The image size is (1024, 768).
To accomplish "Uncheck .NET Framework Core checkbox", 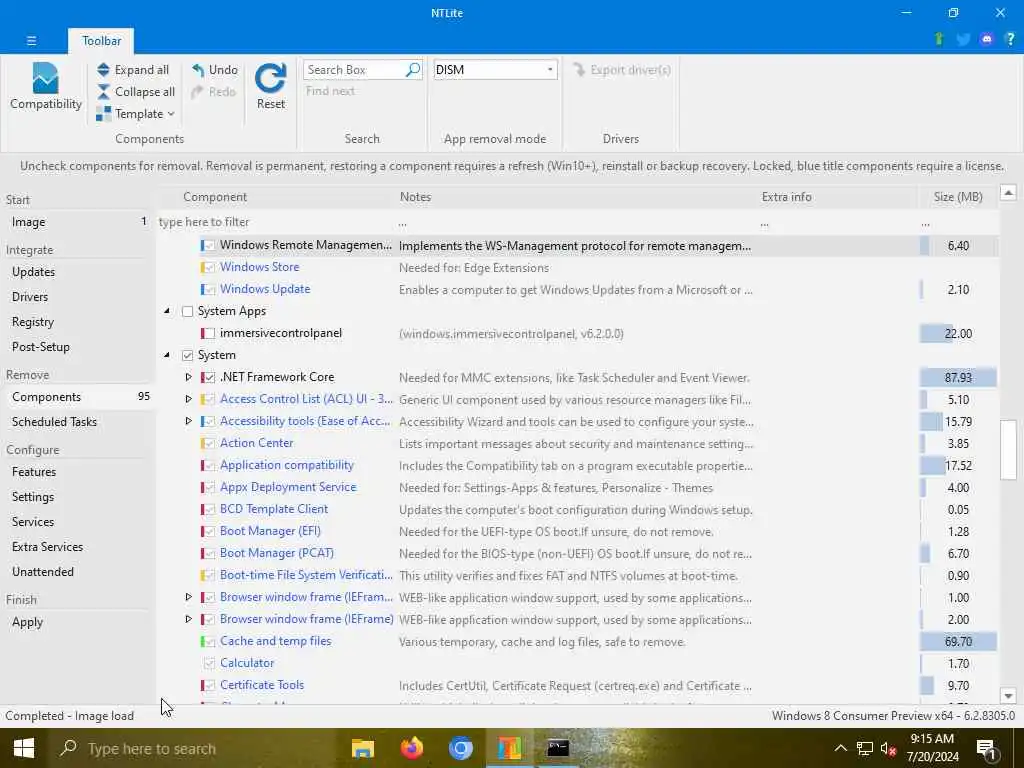I will click(209, 377).
